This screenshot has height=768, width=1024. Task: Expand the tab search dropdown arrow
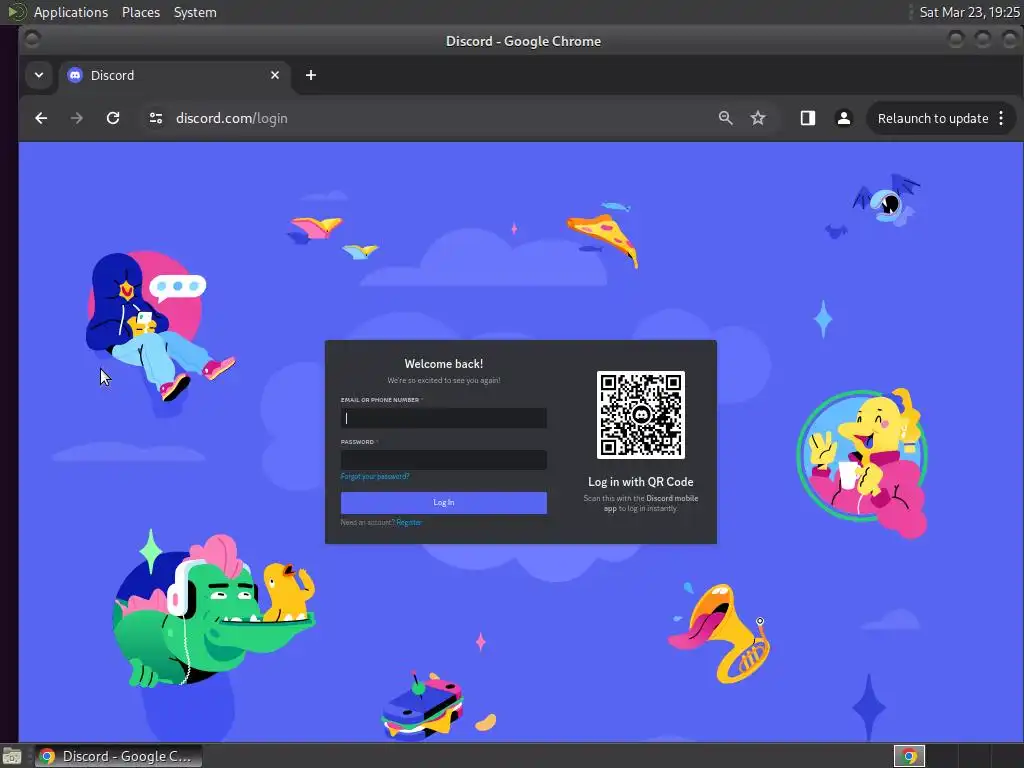39,75
